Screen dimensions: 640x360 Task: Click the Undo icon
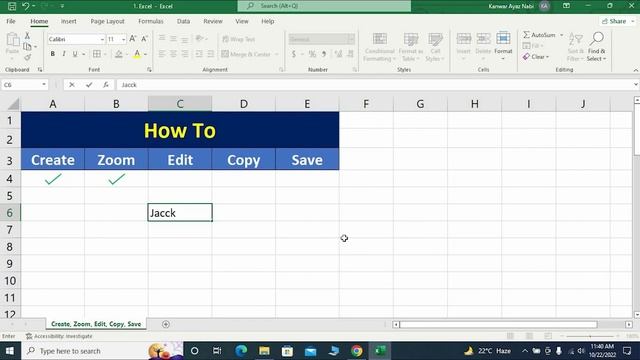click(x=25, y=6)
